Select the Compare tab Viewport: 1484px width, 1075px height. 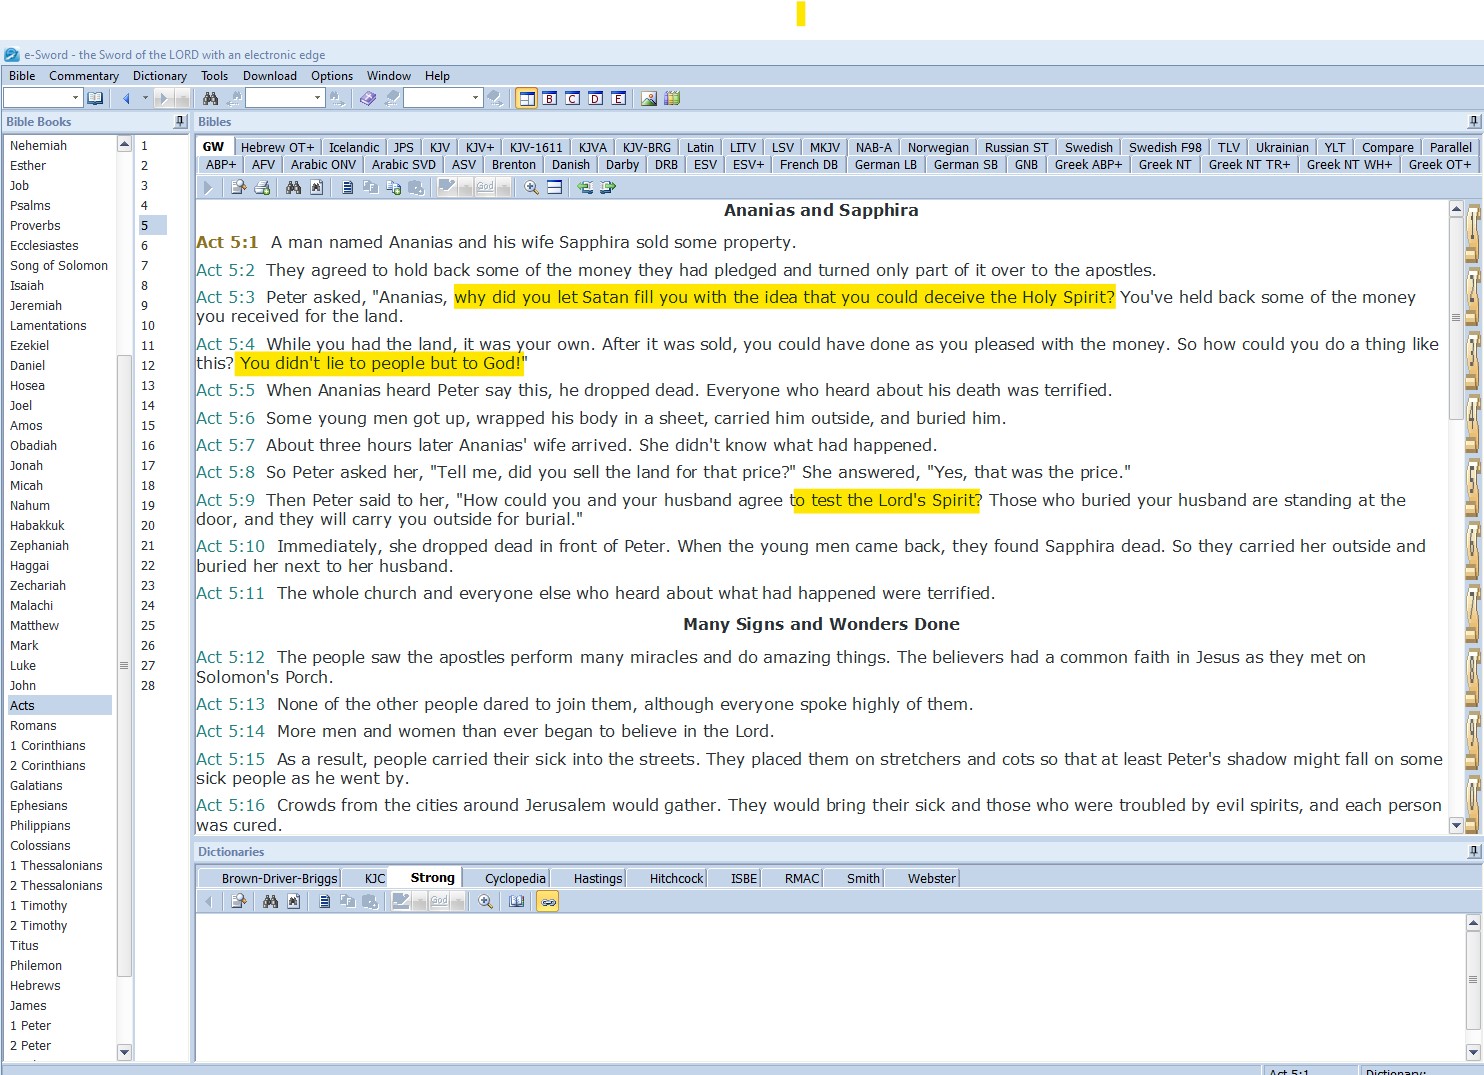(1388, 147)
